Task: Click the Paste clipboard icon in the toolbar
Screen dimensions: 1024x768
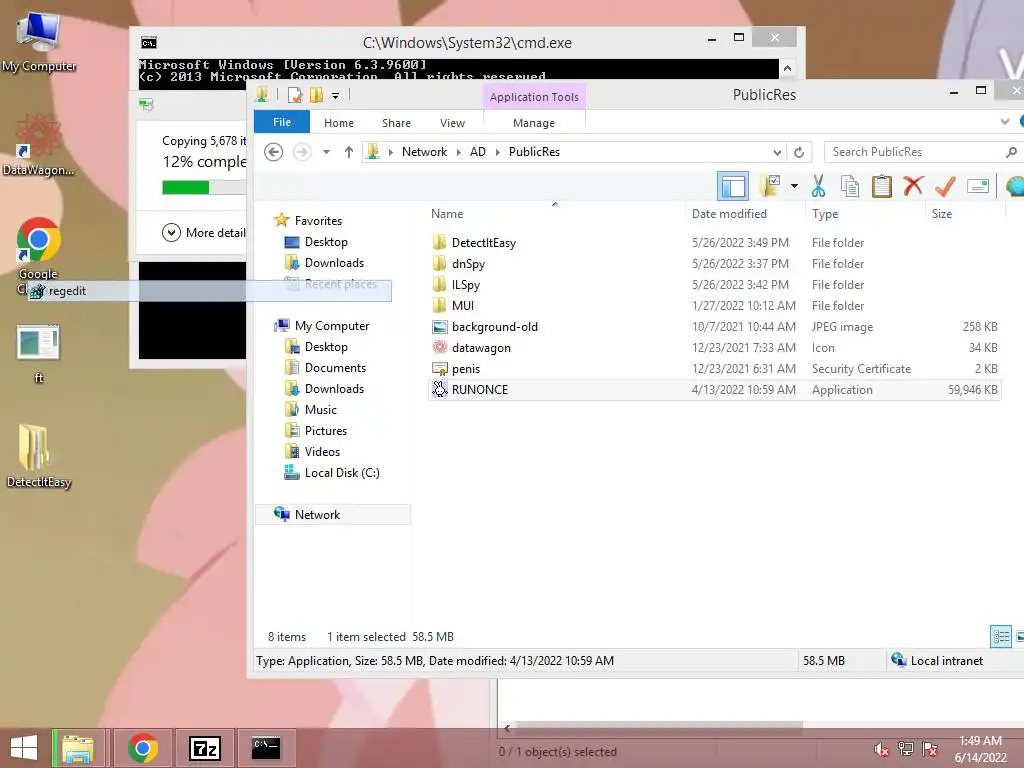Action: [882, 186]
